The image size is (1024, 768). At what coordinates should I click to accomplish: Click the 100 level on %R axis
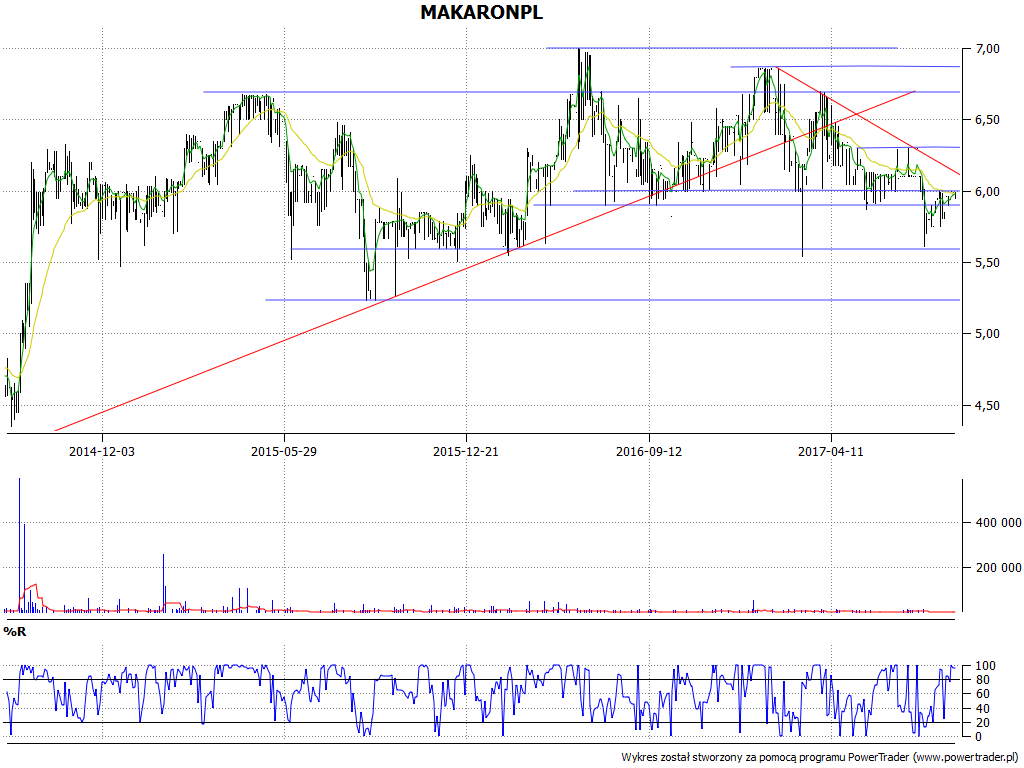985,666
